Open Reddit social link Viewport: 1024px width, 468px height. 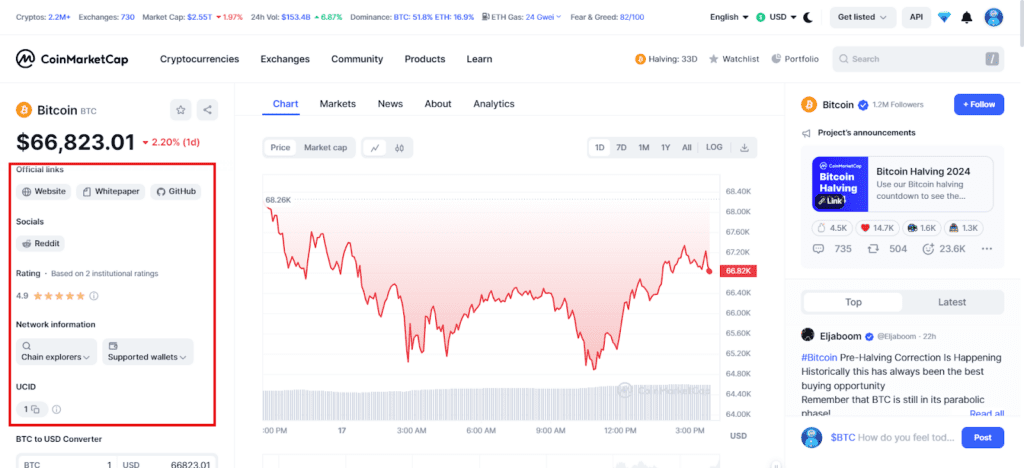pos(40,243)
